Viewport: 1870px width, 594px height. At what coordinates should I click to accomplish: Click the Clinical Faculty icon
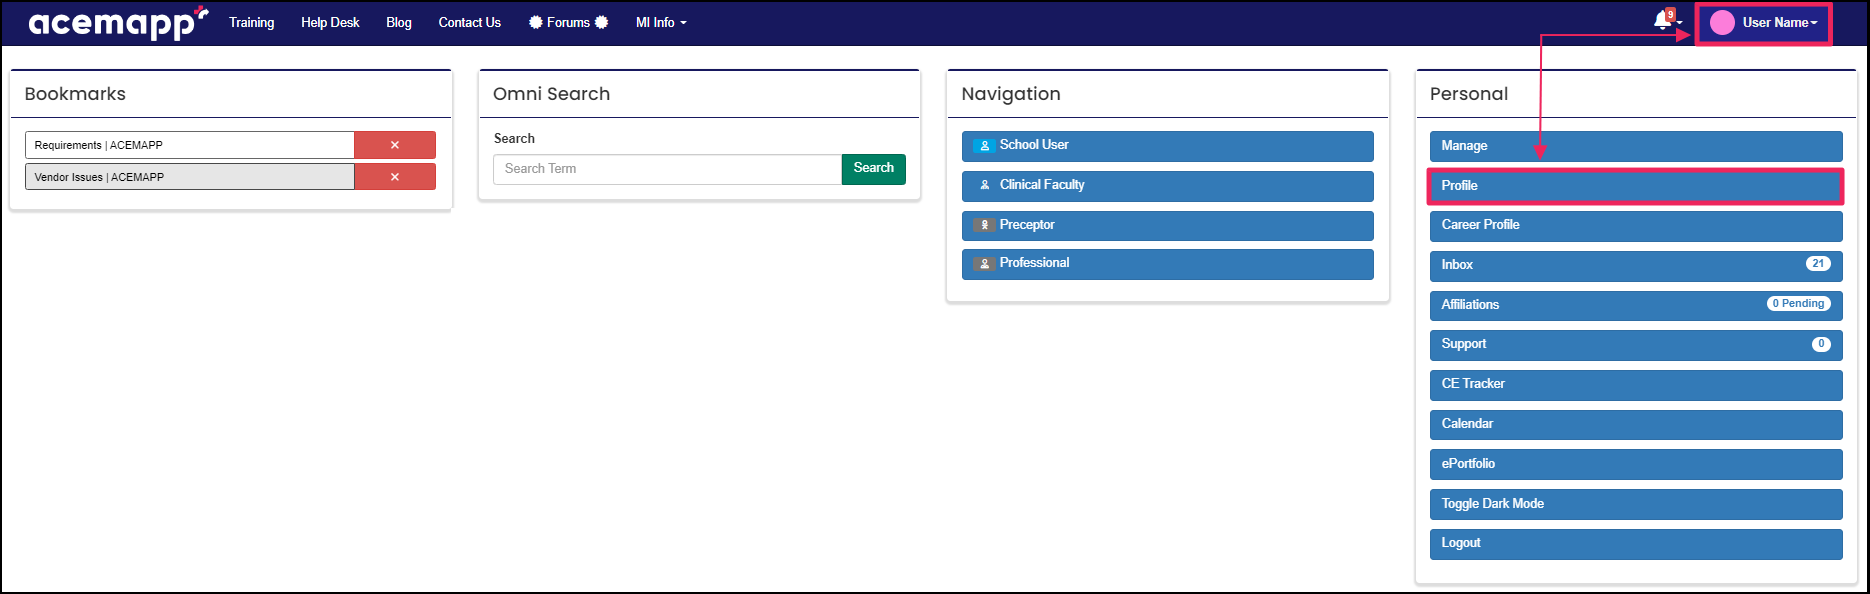click(x=984, y=185)
